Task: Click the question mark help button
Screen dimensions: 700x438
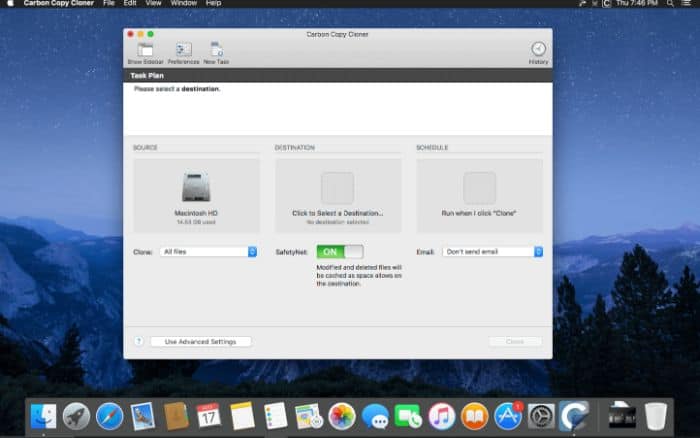Action: pyautogui.click(x=139, y=341)
